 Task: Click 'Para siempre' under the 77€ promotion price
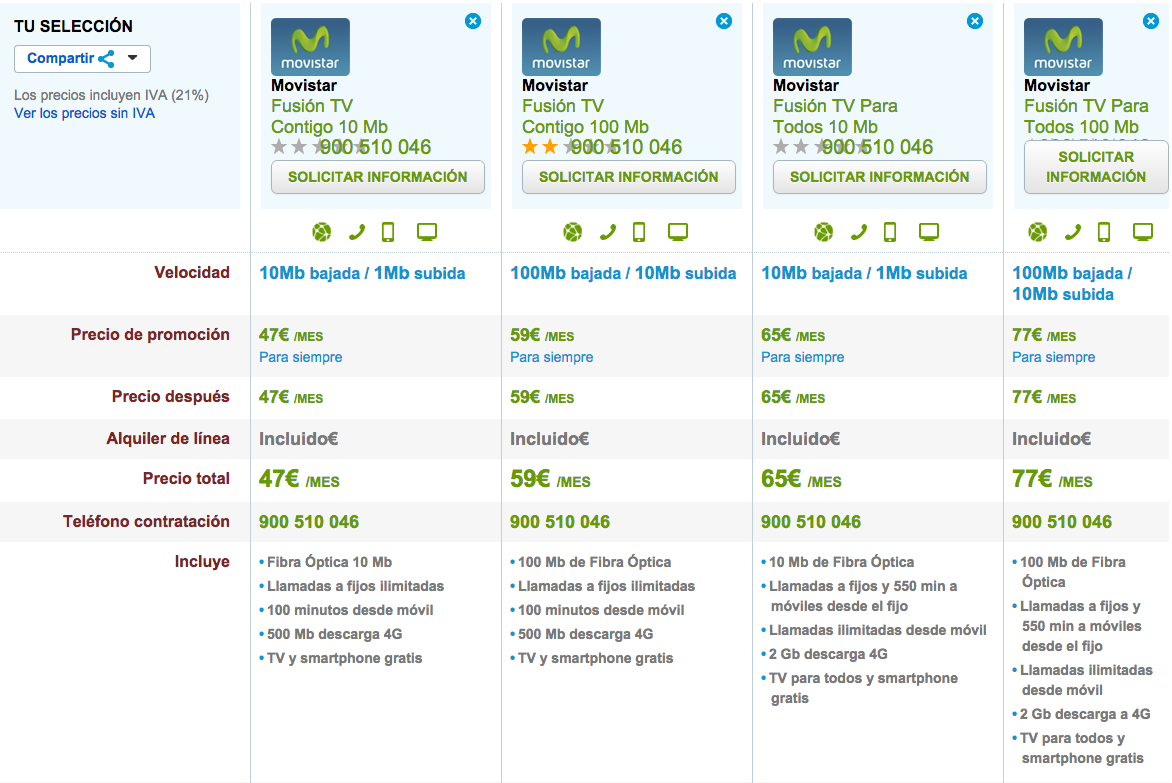[x=1054, y=357]
